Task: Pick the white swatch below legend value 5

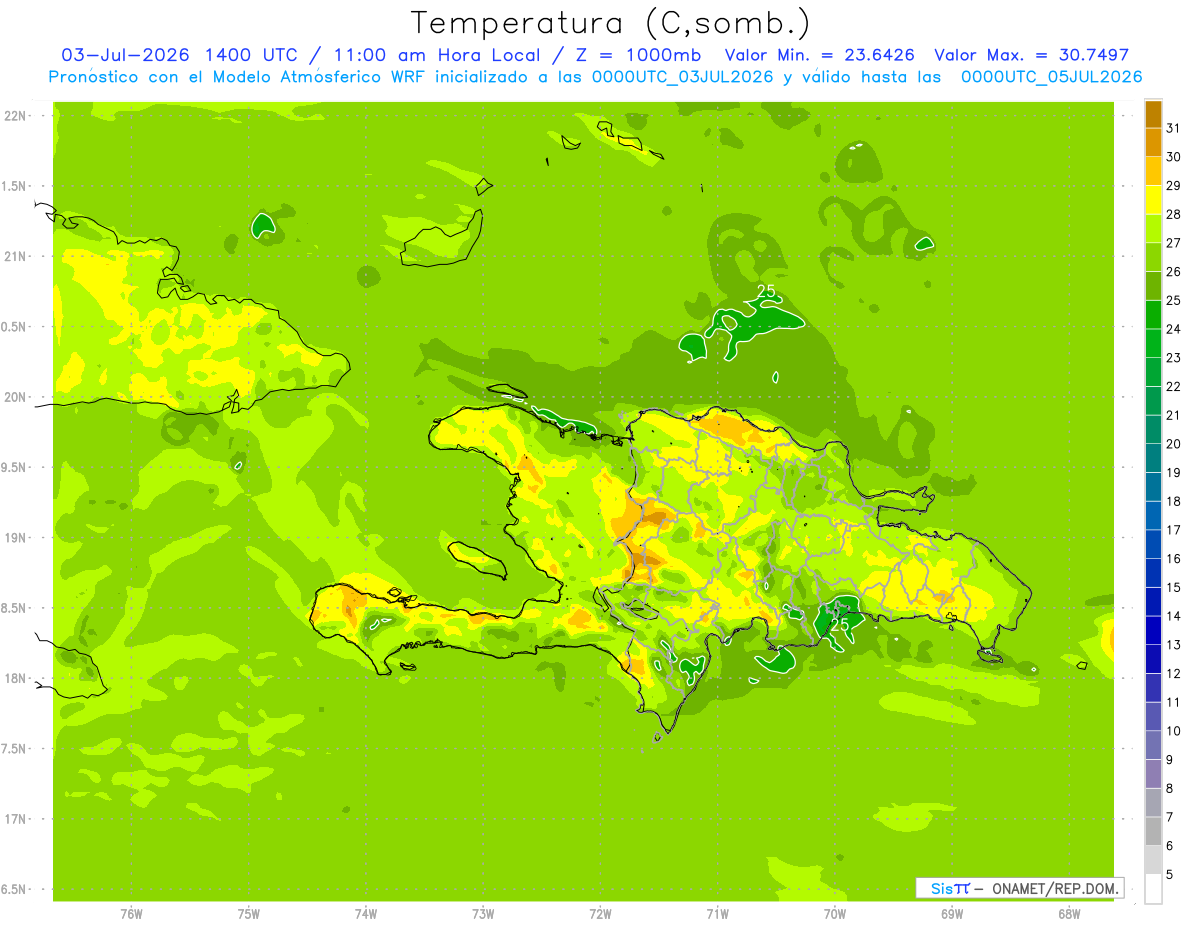Action: [x=1153, y=888]
